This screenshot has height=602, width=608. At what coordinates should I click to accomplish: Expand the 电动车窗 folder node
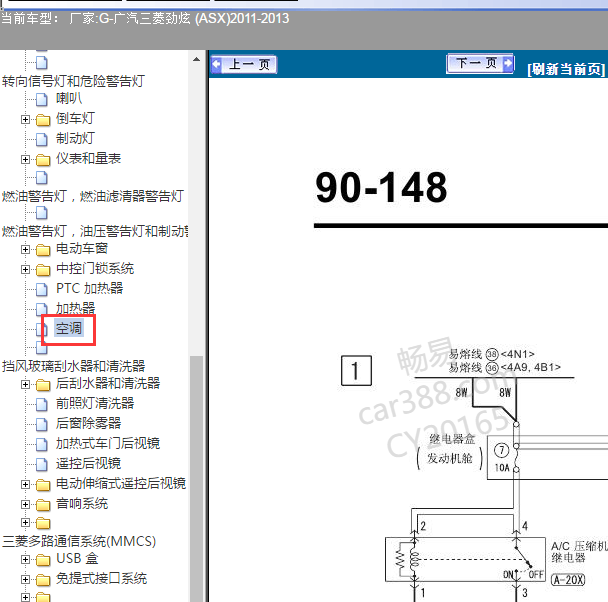click(25, 249)
